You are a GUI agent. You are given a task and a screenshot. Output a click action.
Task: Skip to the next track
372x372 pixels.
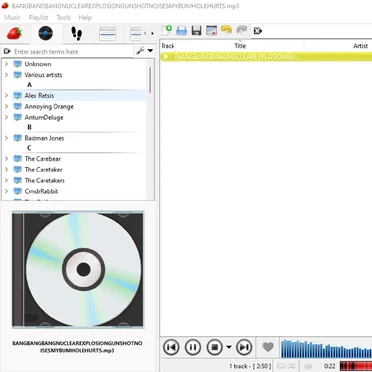coord(244,347)
